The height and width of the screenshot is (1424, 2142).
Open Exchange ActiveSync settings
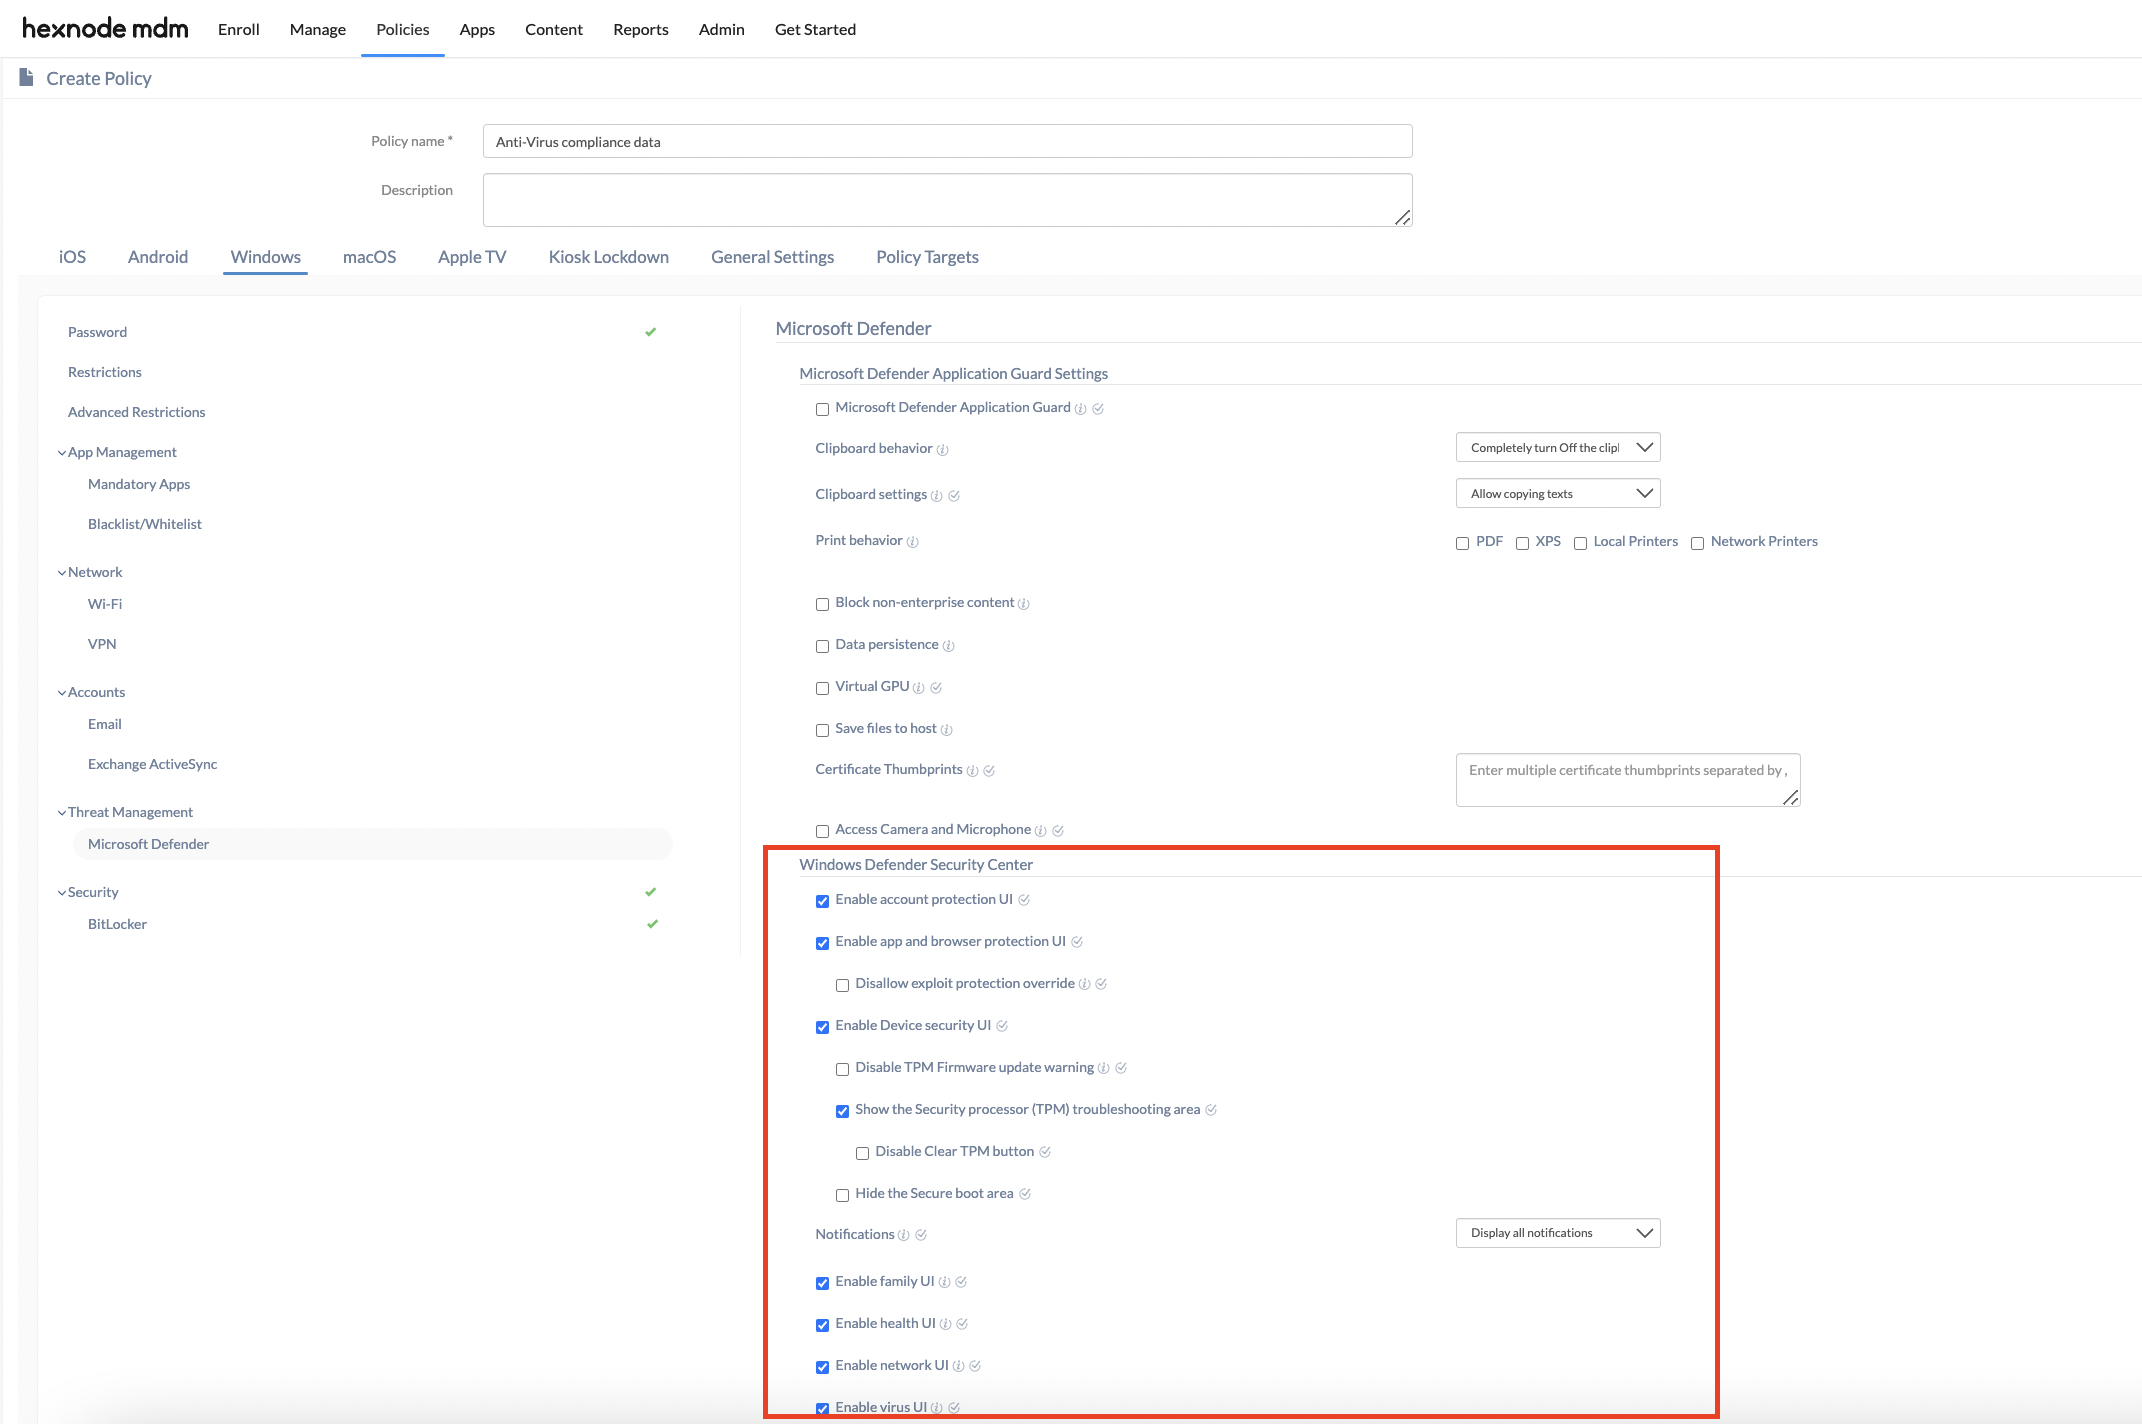coord(152,764)
